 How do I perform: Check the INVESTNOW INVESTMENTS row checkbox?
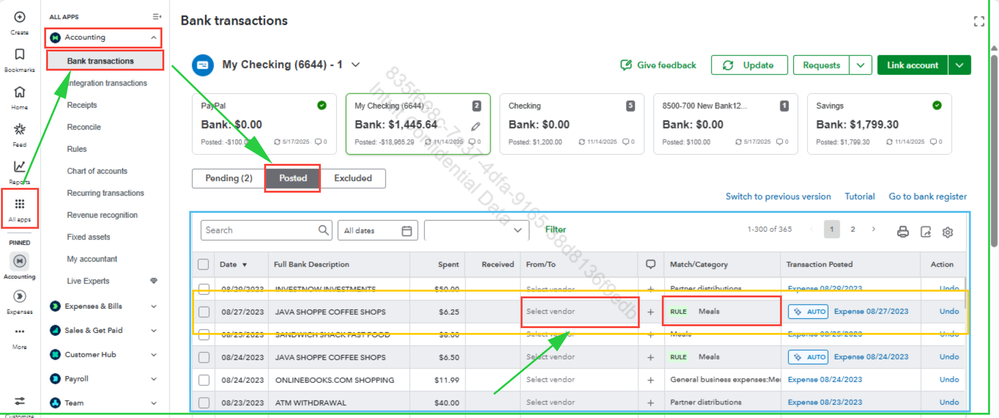(203, 289)
